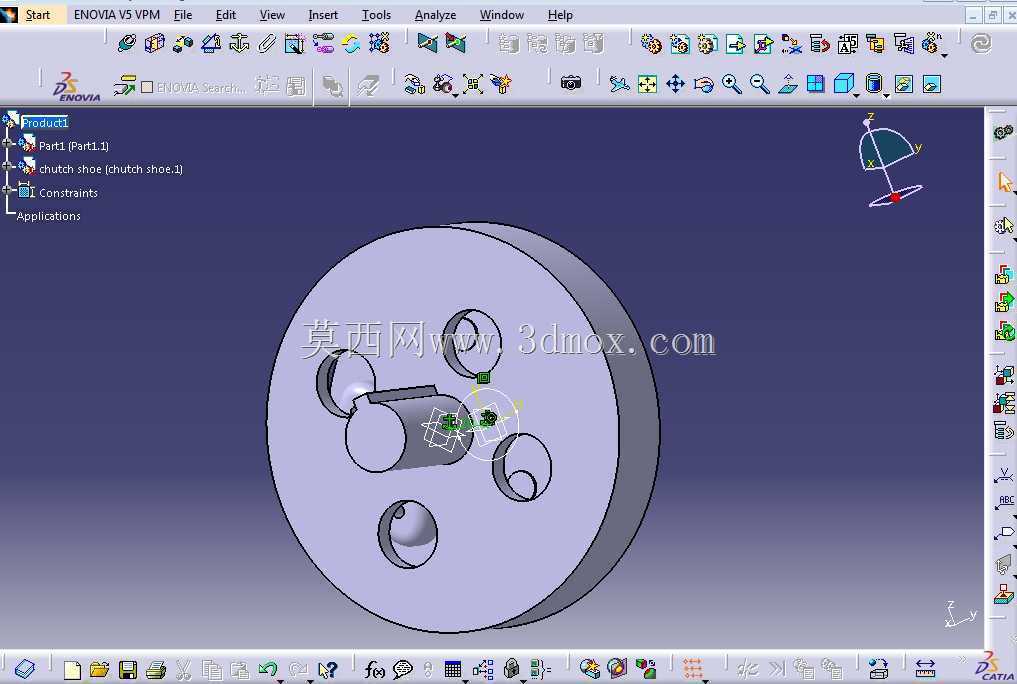Click the ENOVIA Search input field
1017x684 pixels.
pos(201,87)
